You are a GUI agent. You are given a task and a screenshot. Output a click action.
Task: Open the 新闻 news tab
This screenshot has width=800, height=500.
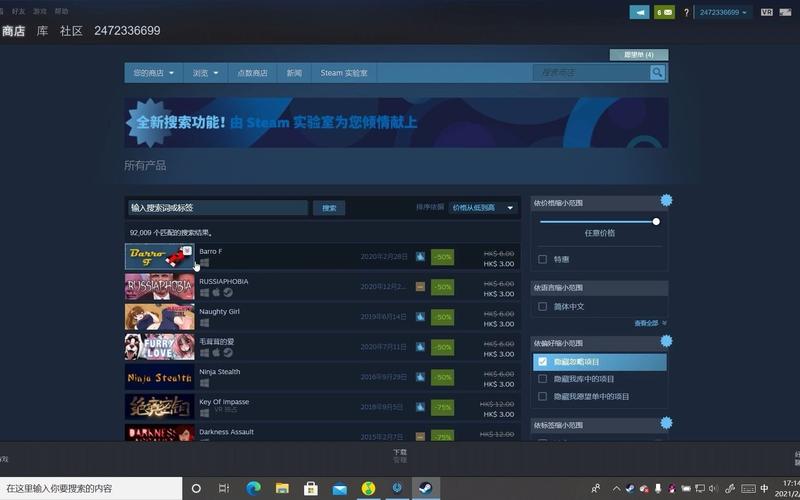[294, 73]
